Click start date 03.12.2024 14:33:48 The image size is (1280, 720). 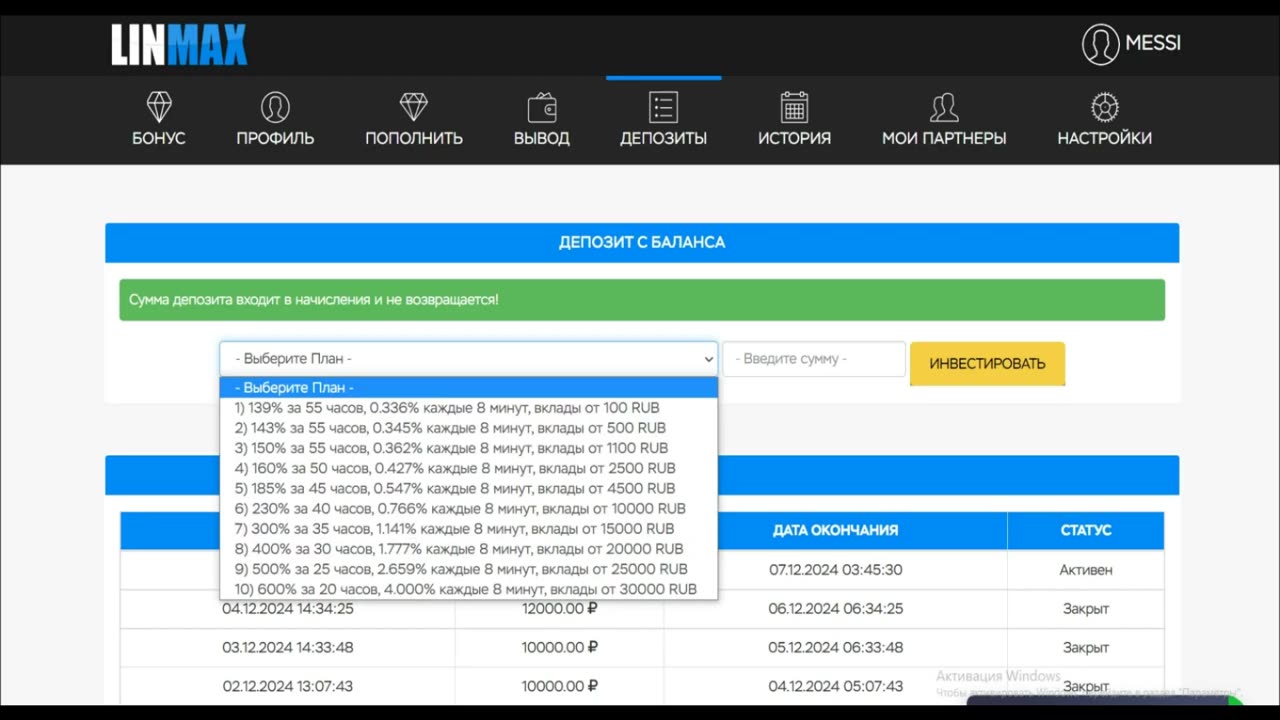[x=288, y=647]
